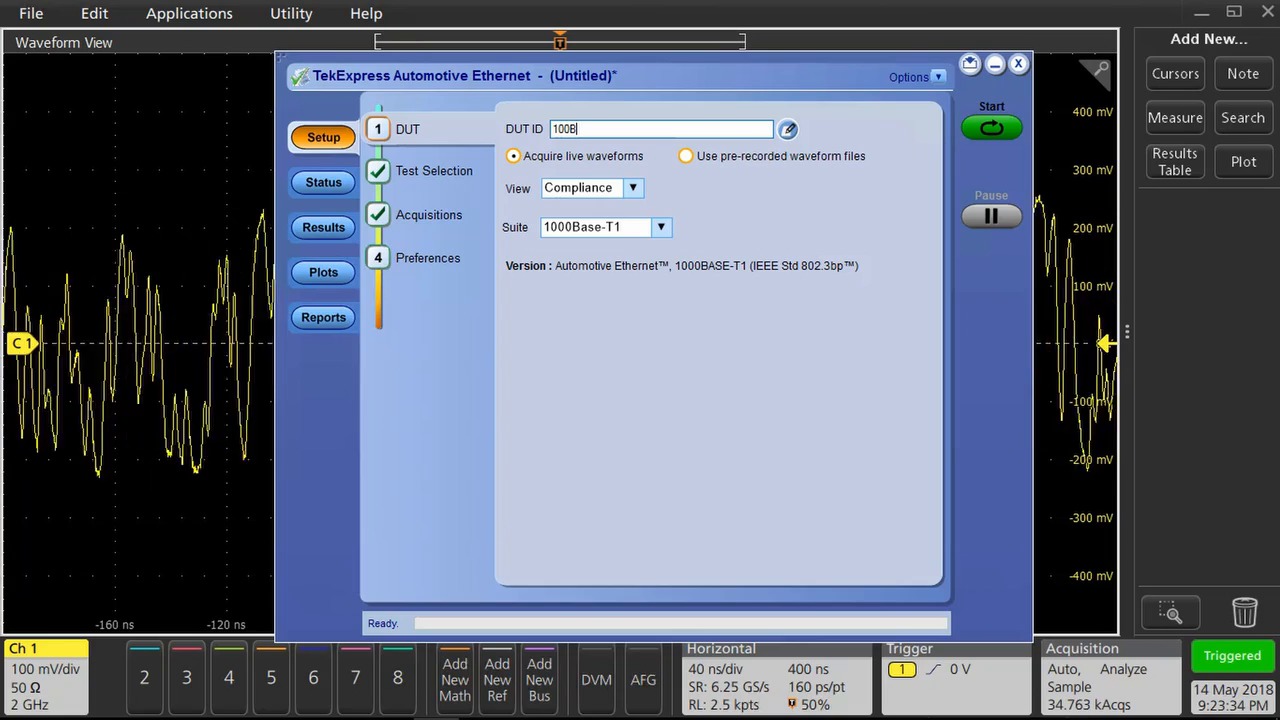Open the TekExpress Options dropdown
1280x720 pixels.
coord(916,76)
